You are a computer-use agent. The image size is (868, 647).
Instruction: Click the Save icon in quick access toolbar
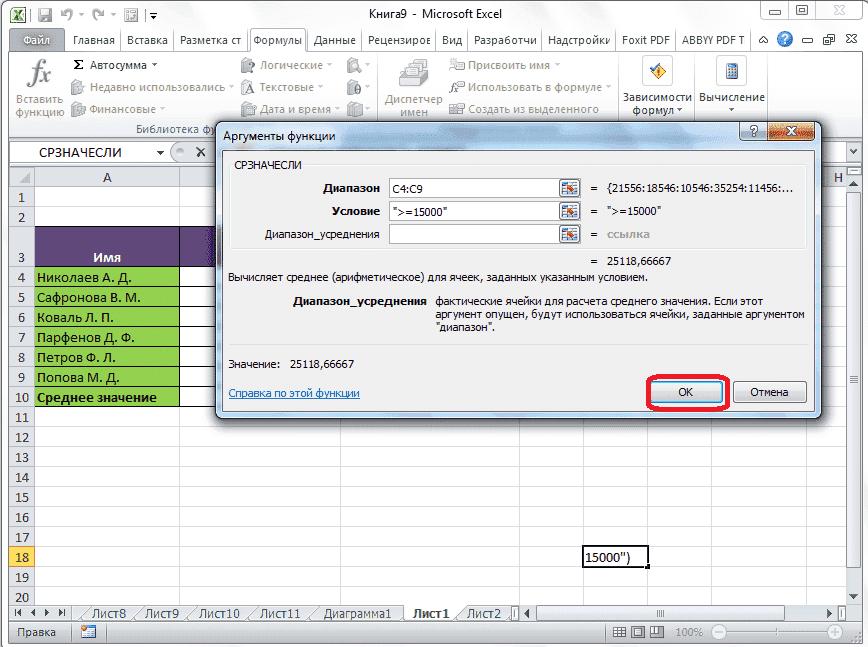coord(42,13)
